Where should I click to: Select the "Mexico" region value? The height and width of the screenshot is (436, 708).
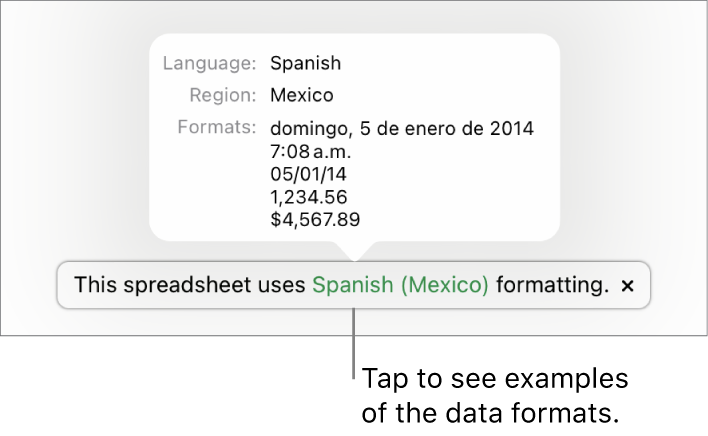pos(301,96)
